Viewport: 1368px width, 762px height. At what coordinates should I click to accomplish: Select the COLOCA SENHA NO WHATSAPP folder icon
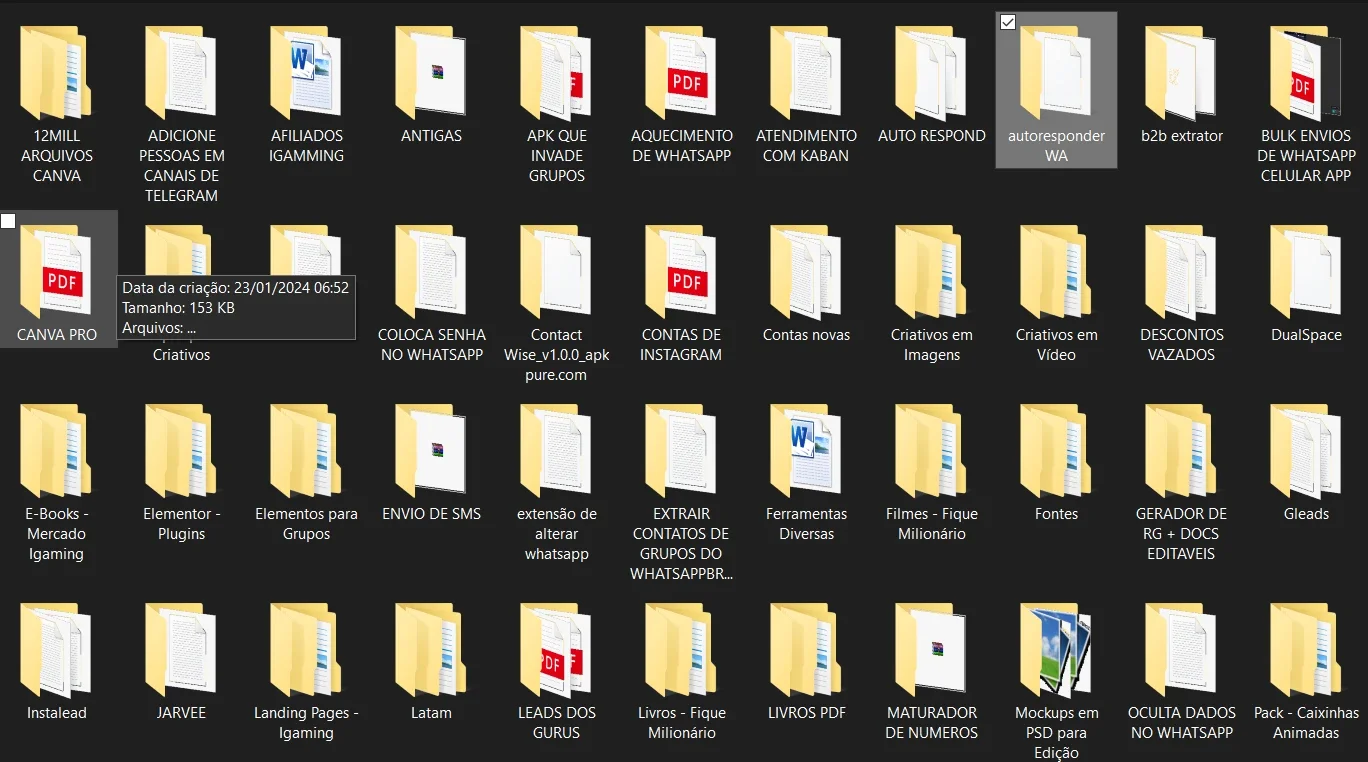(x=431, y=272)
